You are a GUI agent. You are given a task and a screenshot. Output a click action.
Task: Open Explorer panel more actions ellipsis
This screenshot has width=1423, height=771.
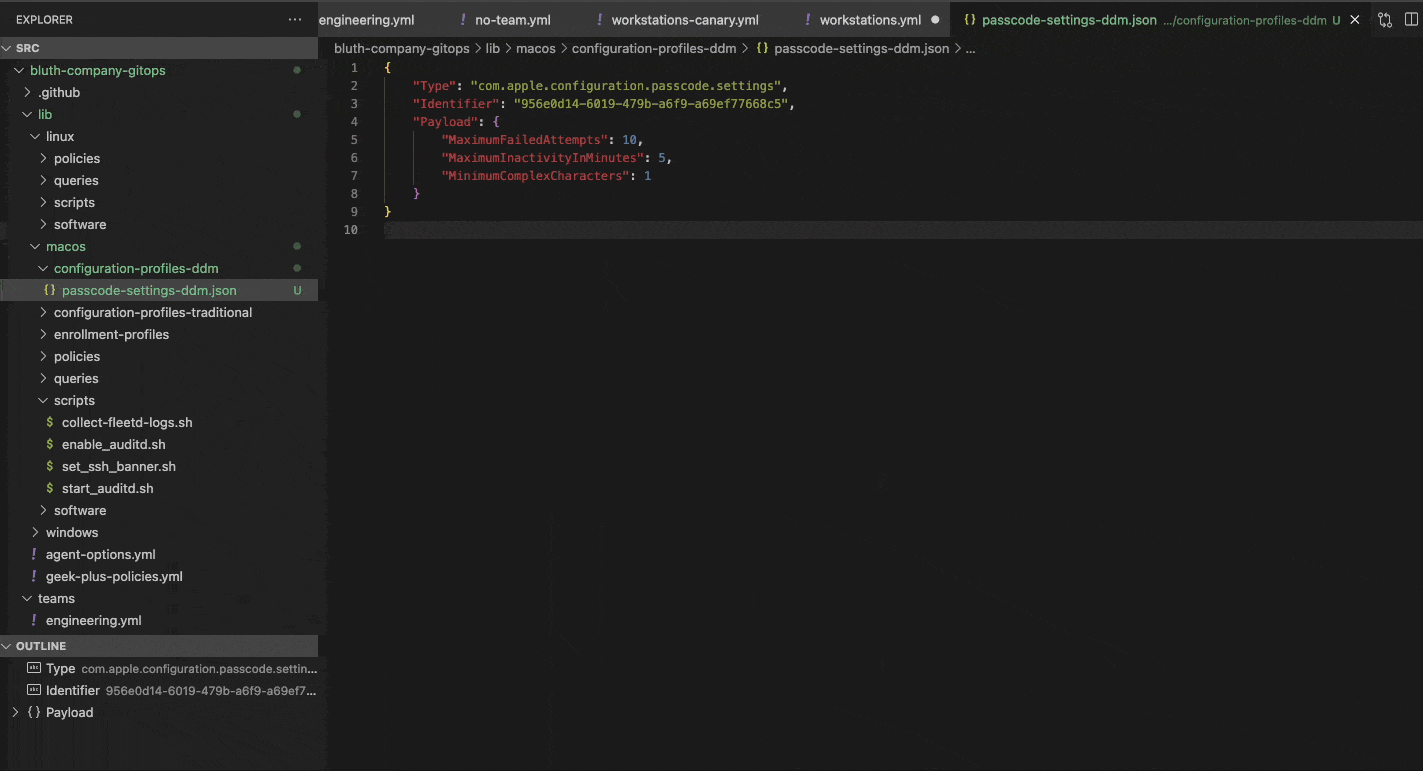[x=294, y=19]
